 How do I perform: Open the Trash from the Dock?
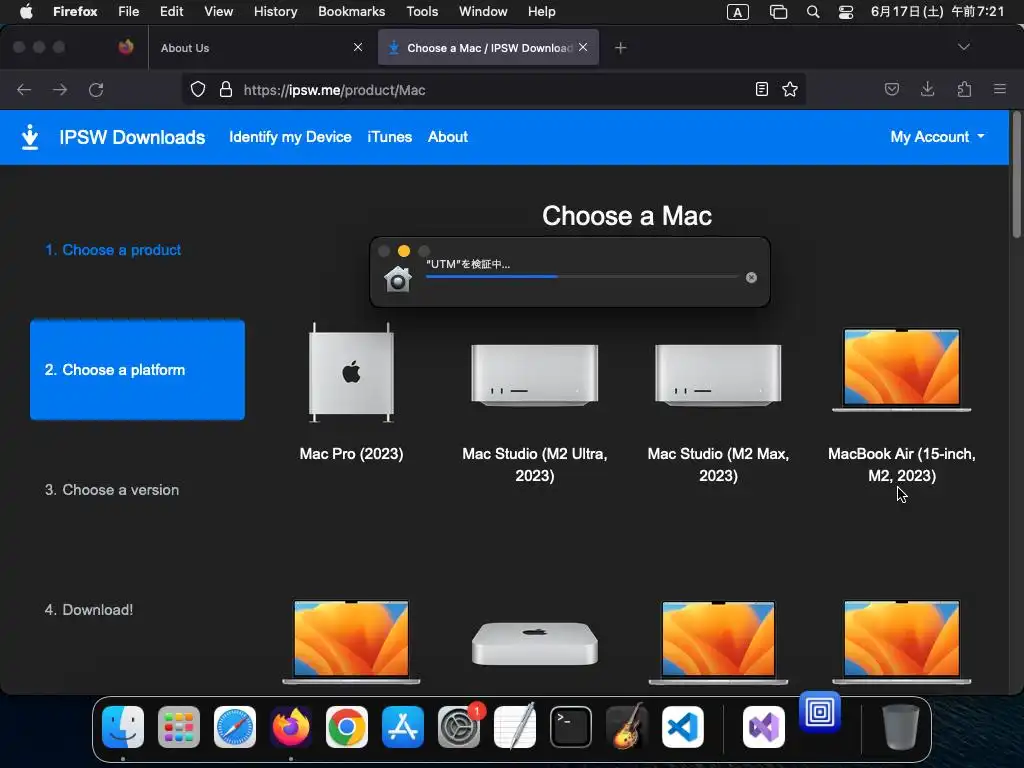click(901, 727)
